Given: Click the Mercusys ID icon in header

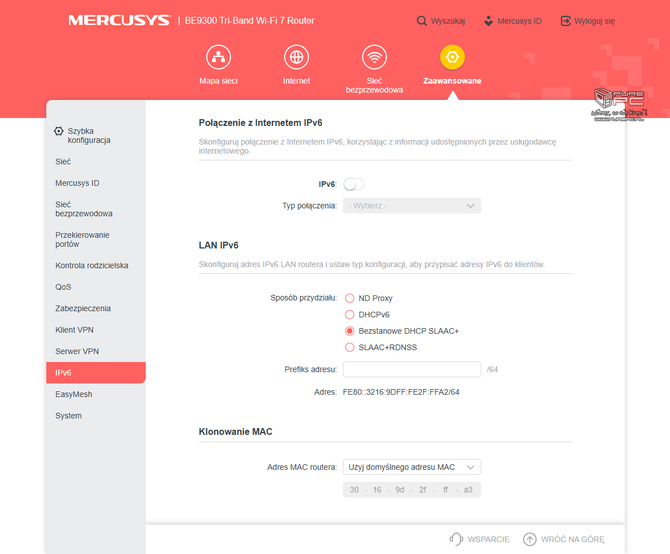Looking at the screenshot, I should (488, 21).
